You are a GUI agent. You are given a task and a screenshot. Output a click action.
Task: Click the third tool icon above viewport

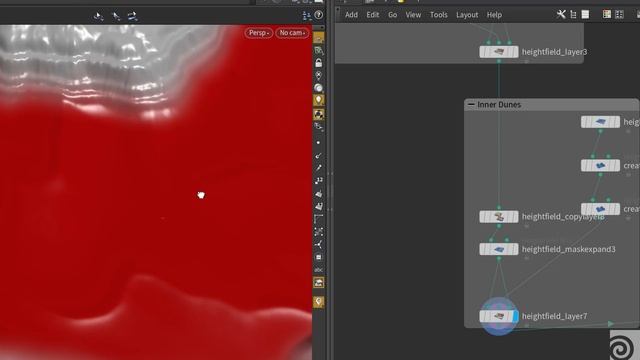pyautogui.click(x=132, y=16)
